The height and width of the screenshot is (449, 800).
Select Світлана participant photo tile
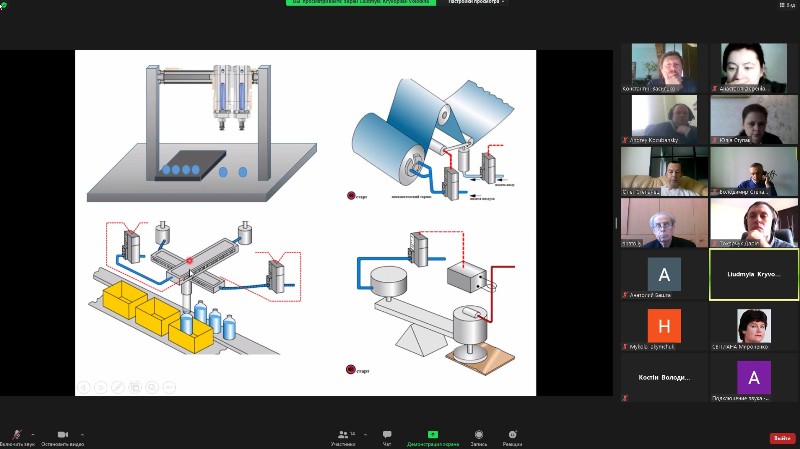[754, 326]
